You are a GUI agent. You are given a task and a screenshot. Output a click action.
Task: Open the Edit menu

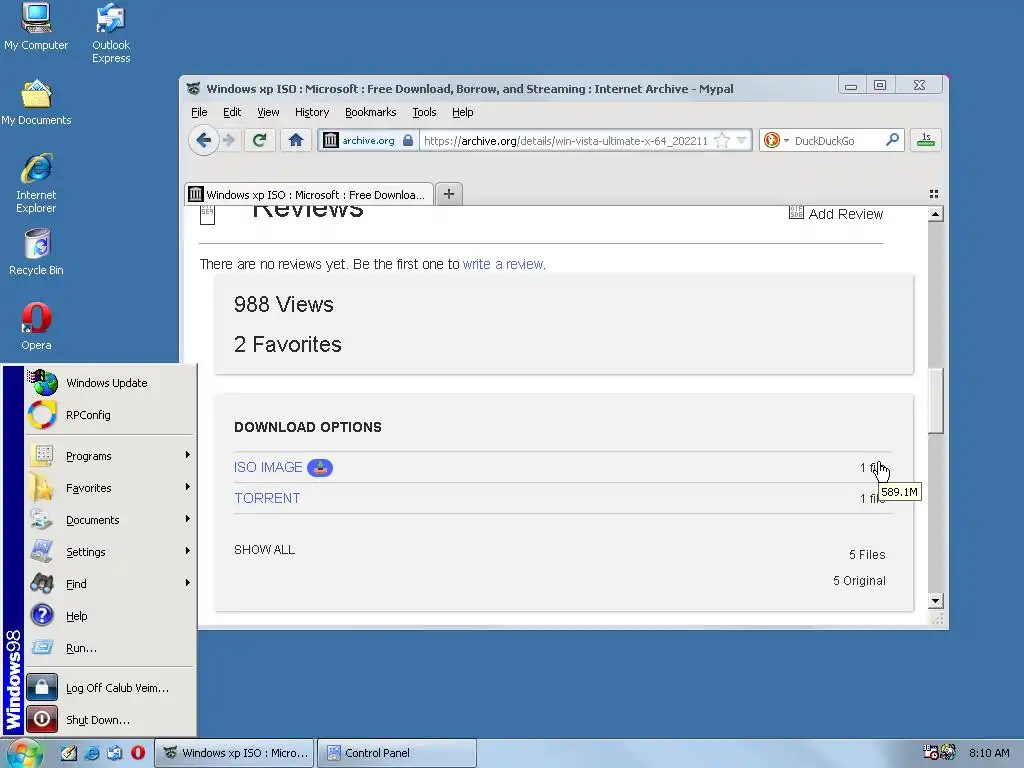click(x=232, y=112)
